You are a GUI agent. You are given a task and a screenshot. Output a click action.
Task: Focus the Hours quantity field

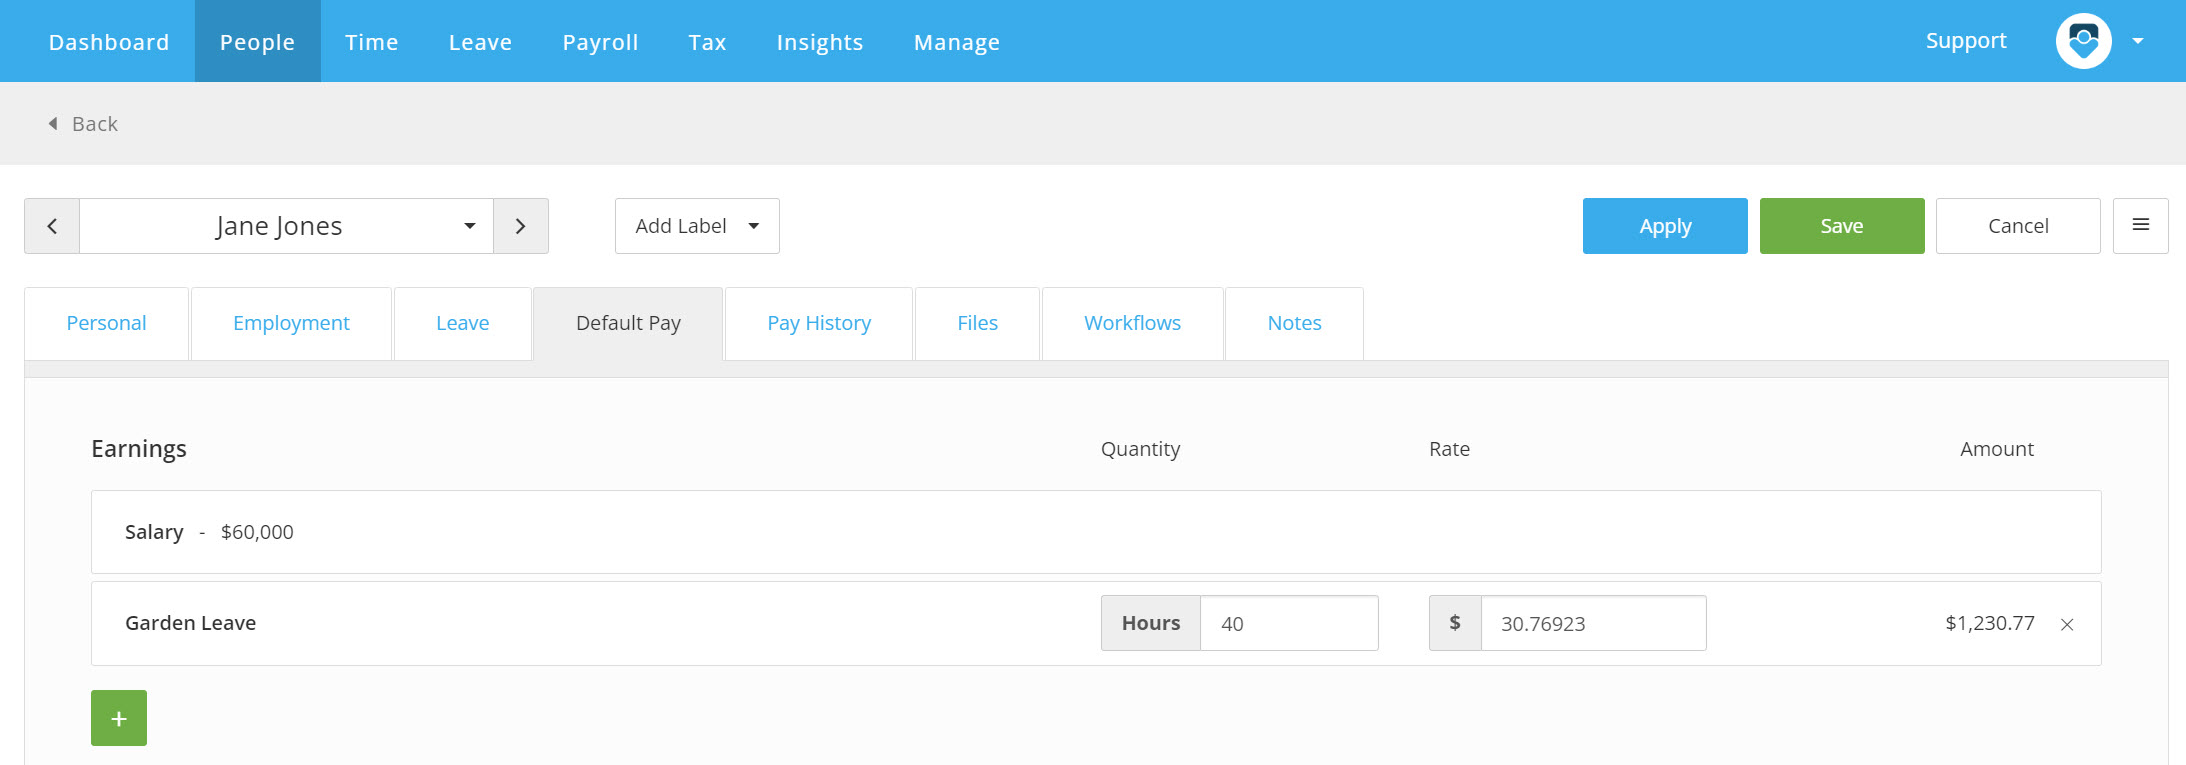click(1289, 623)
